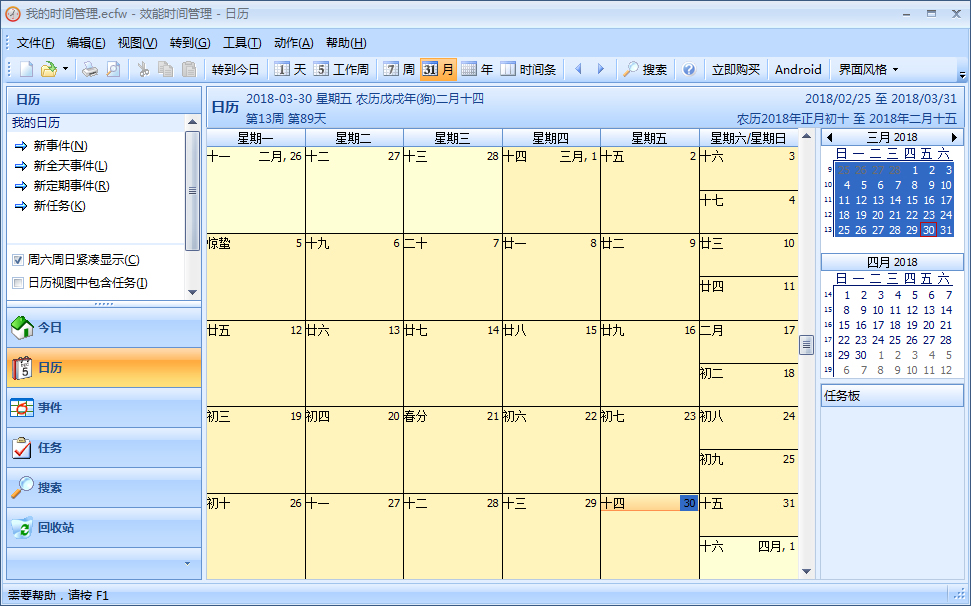Open the 动作 (Actions) menu
Image resolution: width=971 pixels, height=606 pixels.
[293, 42]
